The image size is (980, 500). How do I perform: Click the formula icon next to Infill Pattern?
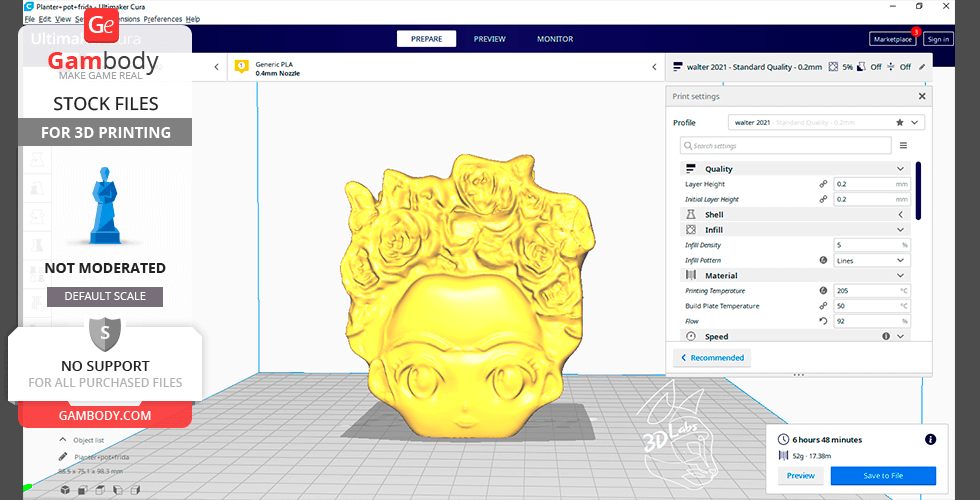(x=823, y=261)
